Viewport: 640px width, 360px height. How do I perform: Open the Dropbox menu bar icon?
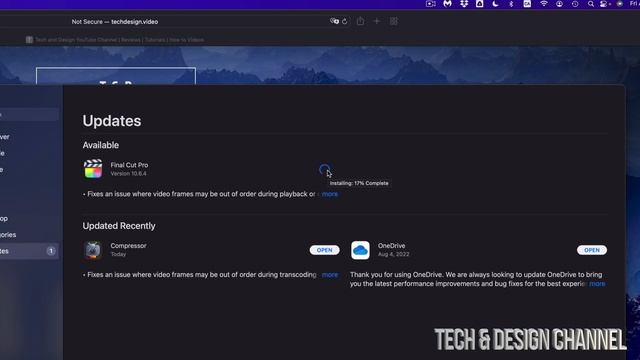464,4
